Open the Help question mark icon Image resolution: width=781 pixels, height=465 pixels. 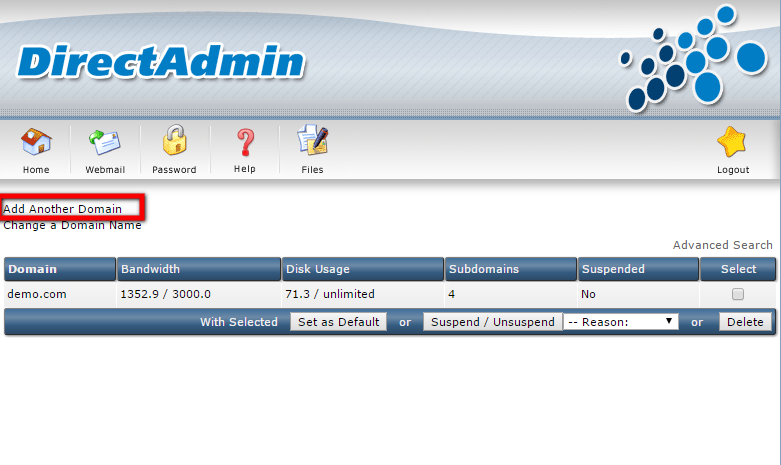click(x=245, y=142)
